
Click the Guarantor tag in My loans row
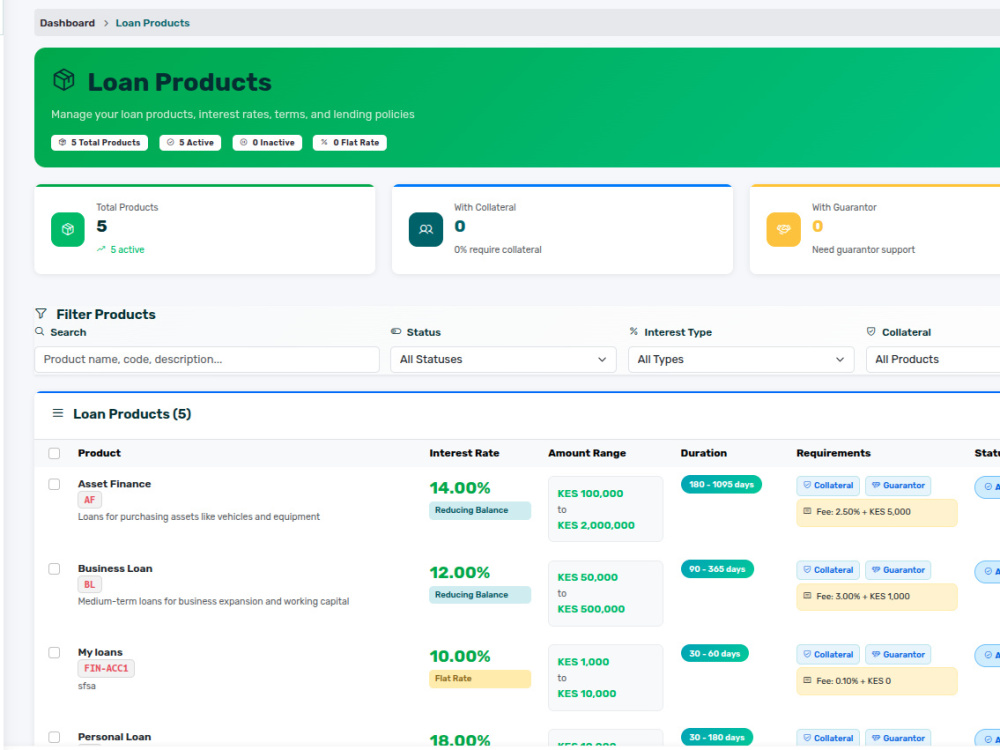(x=898, y=654)
